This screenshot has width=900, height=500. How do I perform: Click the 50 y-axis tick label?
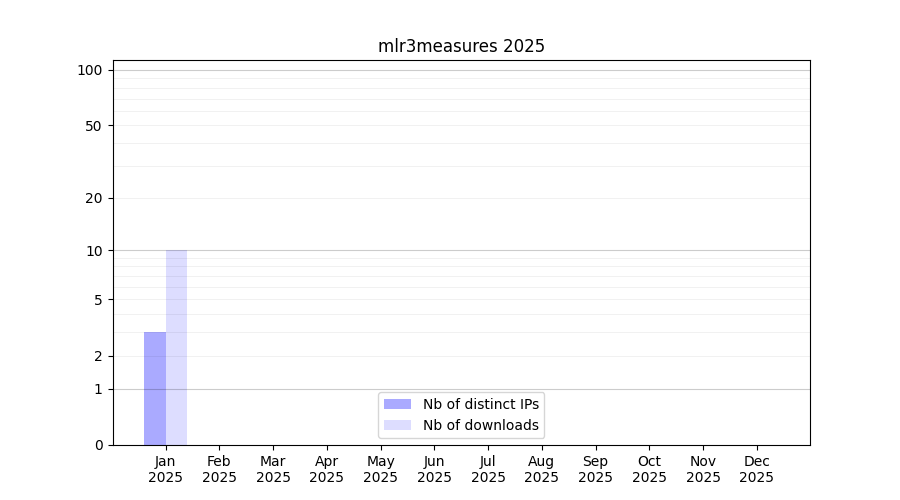pyautogui.click(x=93, y=126)
